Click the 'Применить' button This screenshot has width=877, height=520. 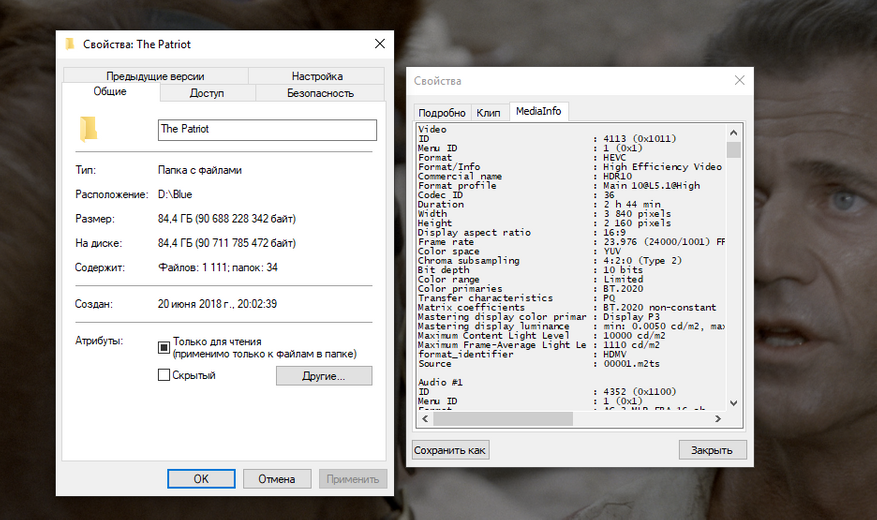[x=353, y=479]
